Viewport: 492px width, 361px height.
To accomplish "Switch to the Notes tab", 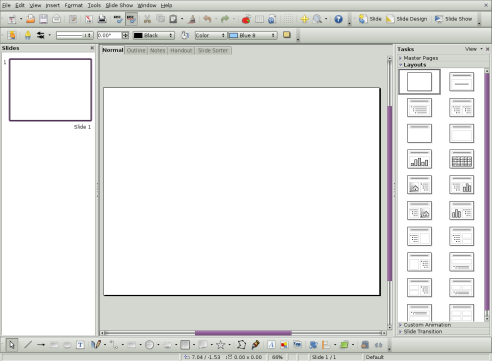I will coord(157,50).
